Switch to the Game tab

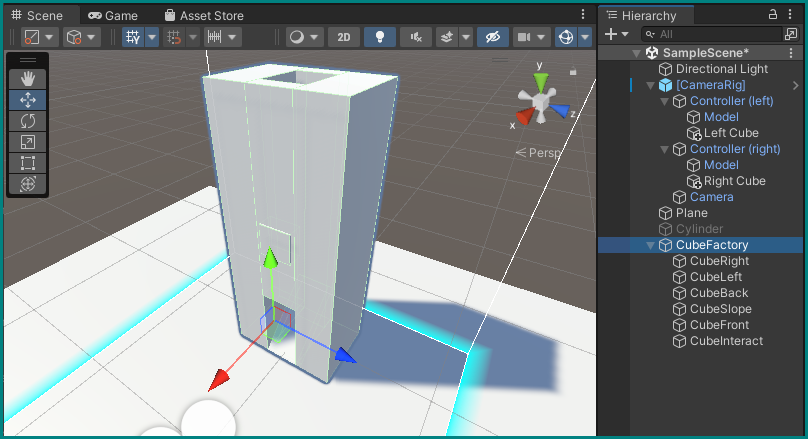[x=112, y=16]
